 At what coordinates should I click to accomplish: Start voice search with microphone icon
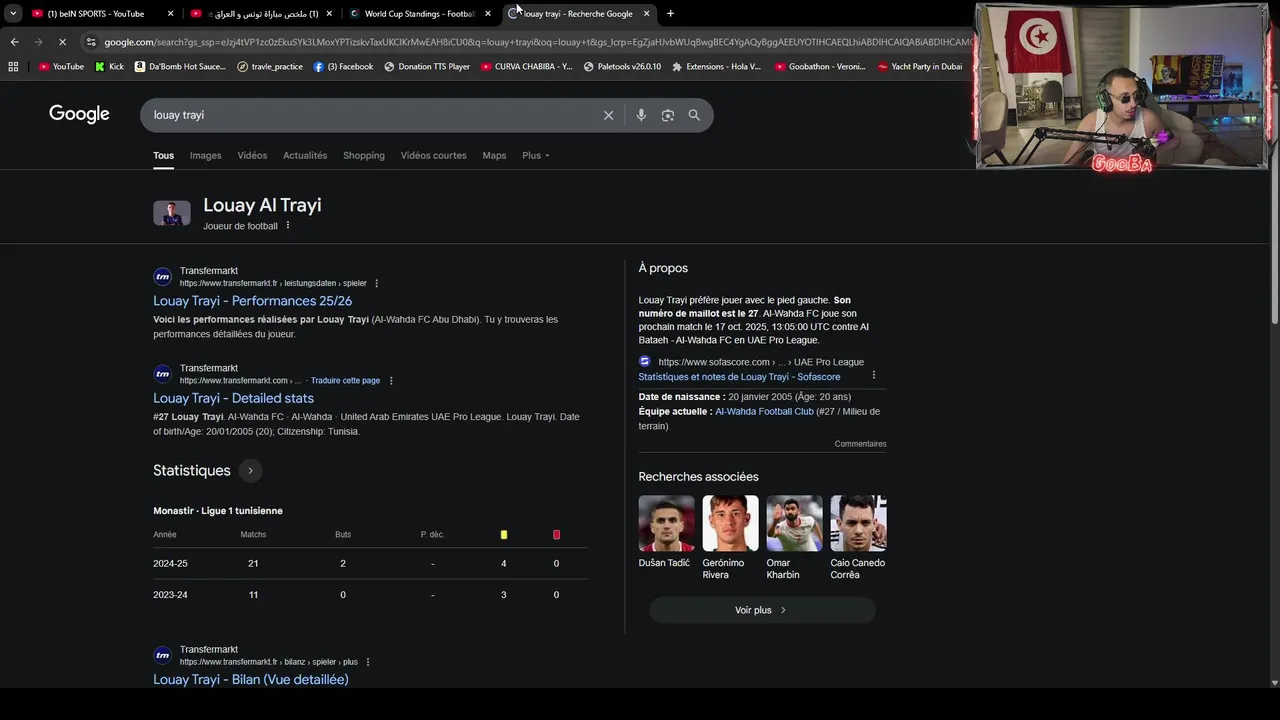pyautogui.click(x=641, y=115)
